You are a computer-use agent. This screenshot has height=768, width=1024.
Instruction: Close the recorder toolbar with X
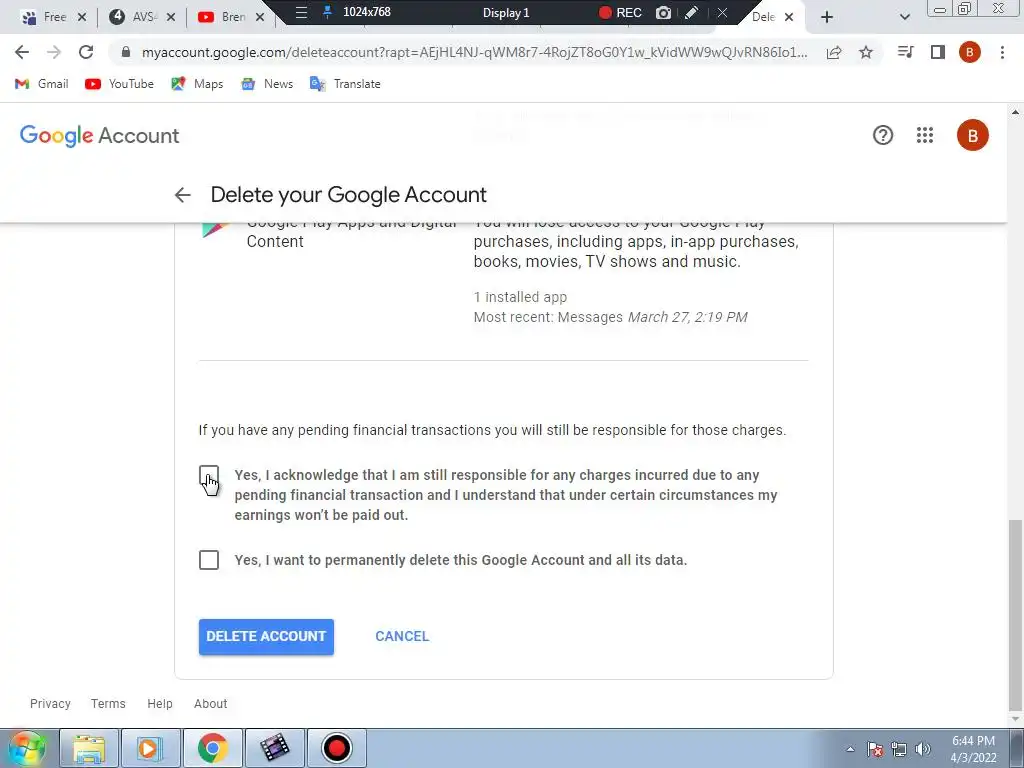(x=722, y=12)
